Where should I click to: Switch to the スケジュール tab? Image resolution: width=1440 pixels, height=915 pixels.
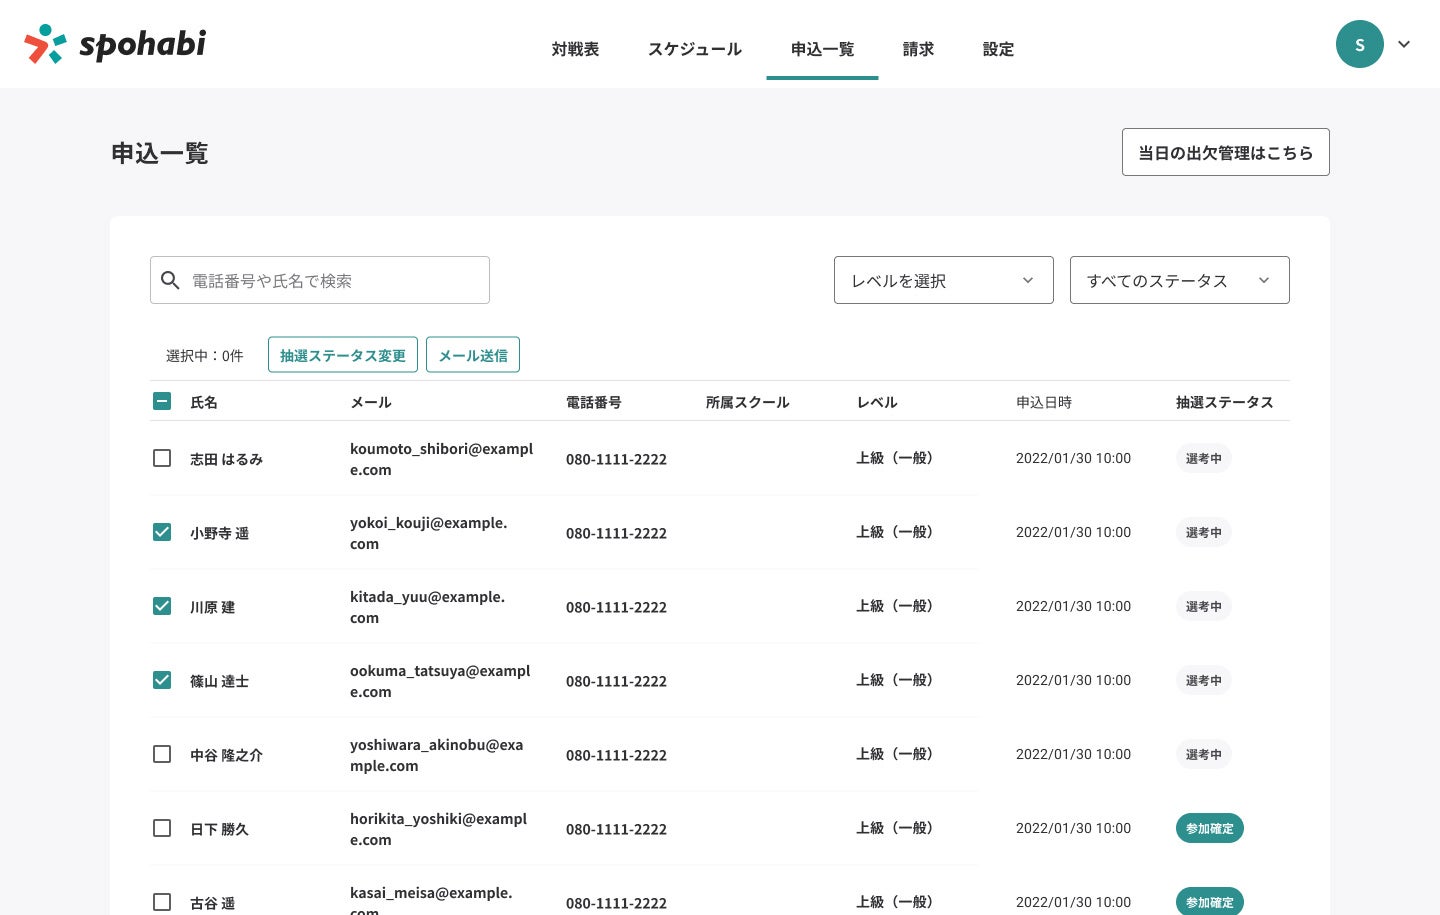tap(695, 49)
